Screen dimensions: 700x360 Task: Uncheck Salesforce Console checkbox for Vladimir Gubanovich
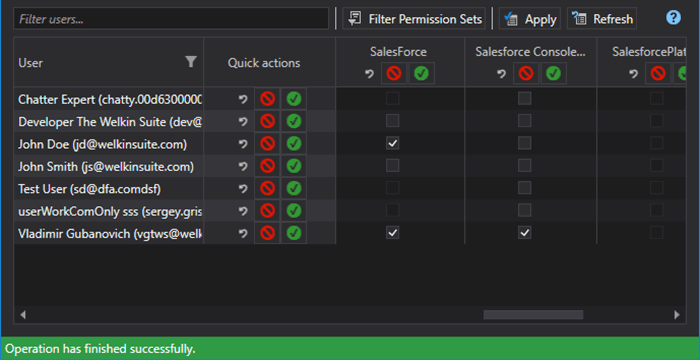525,233
